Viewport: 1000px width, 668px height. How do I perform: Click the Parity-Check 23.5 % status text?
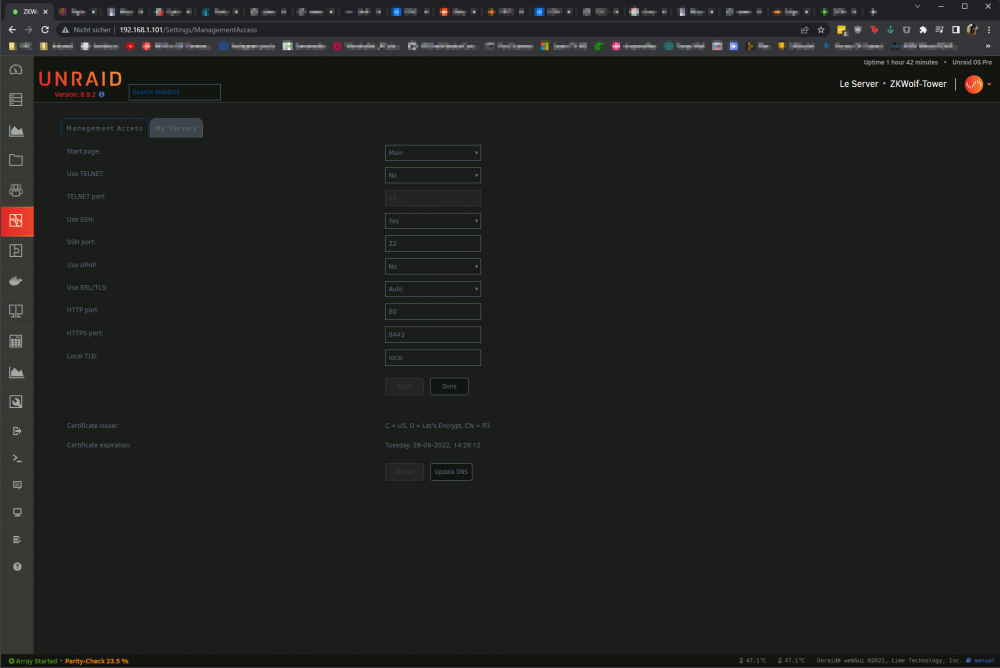(x=96, y=662)
